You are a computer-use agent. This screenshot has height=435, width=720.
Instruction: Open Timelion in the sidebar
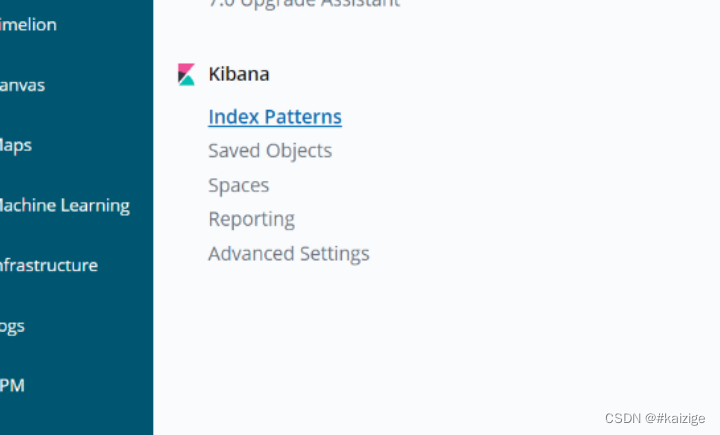[x=28, y=25]
